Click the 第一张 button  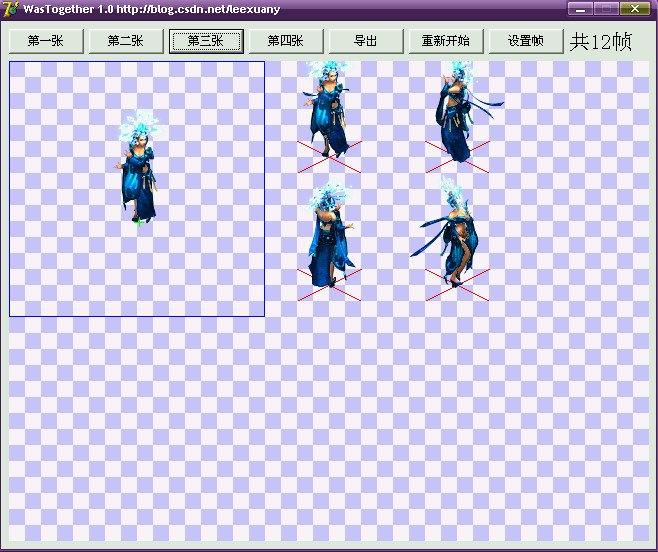46,41
